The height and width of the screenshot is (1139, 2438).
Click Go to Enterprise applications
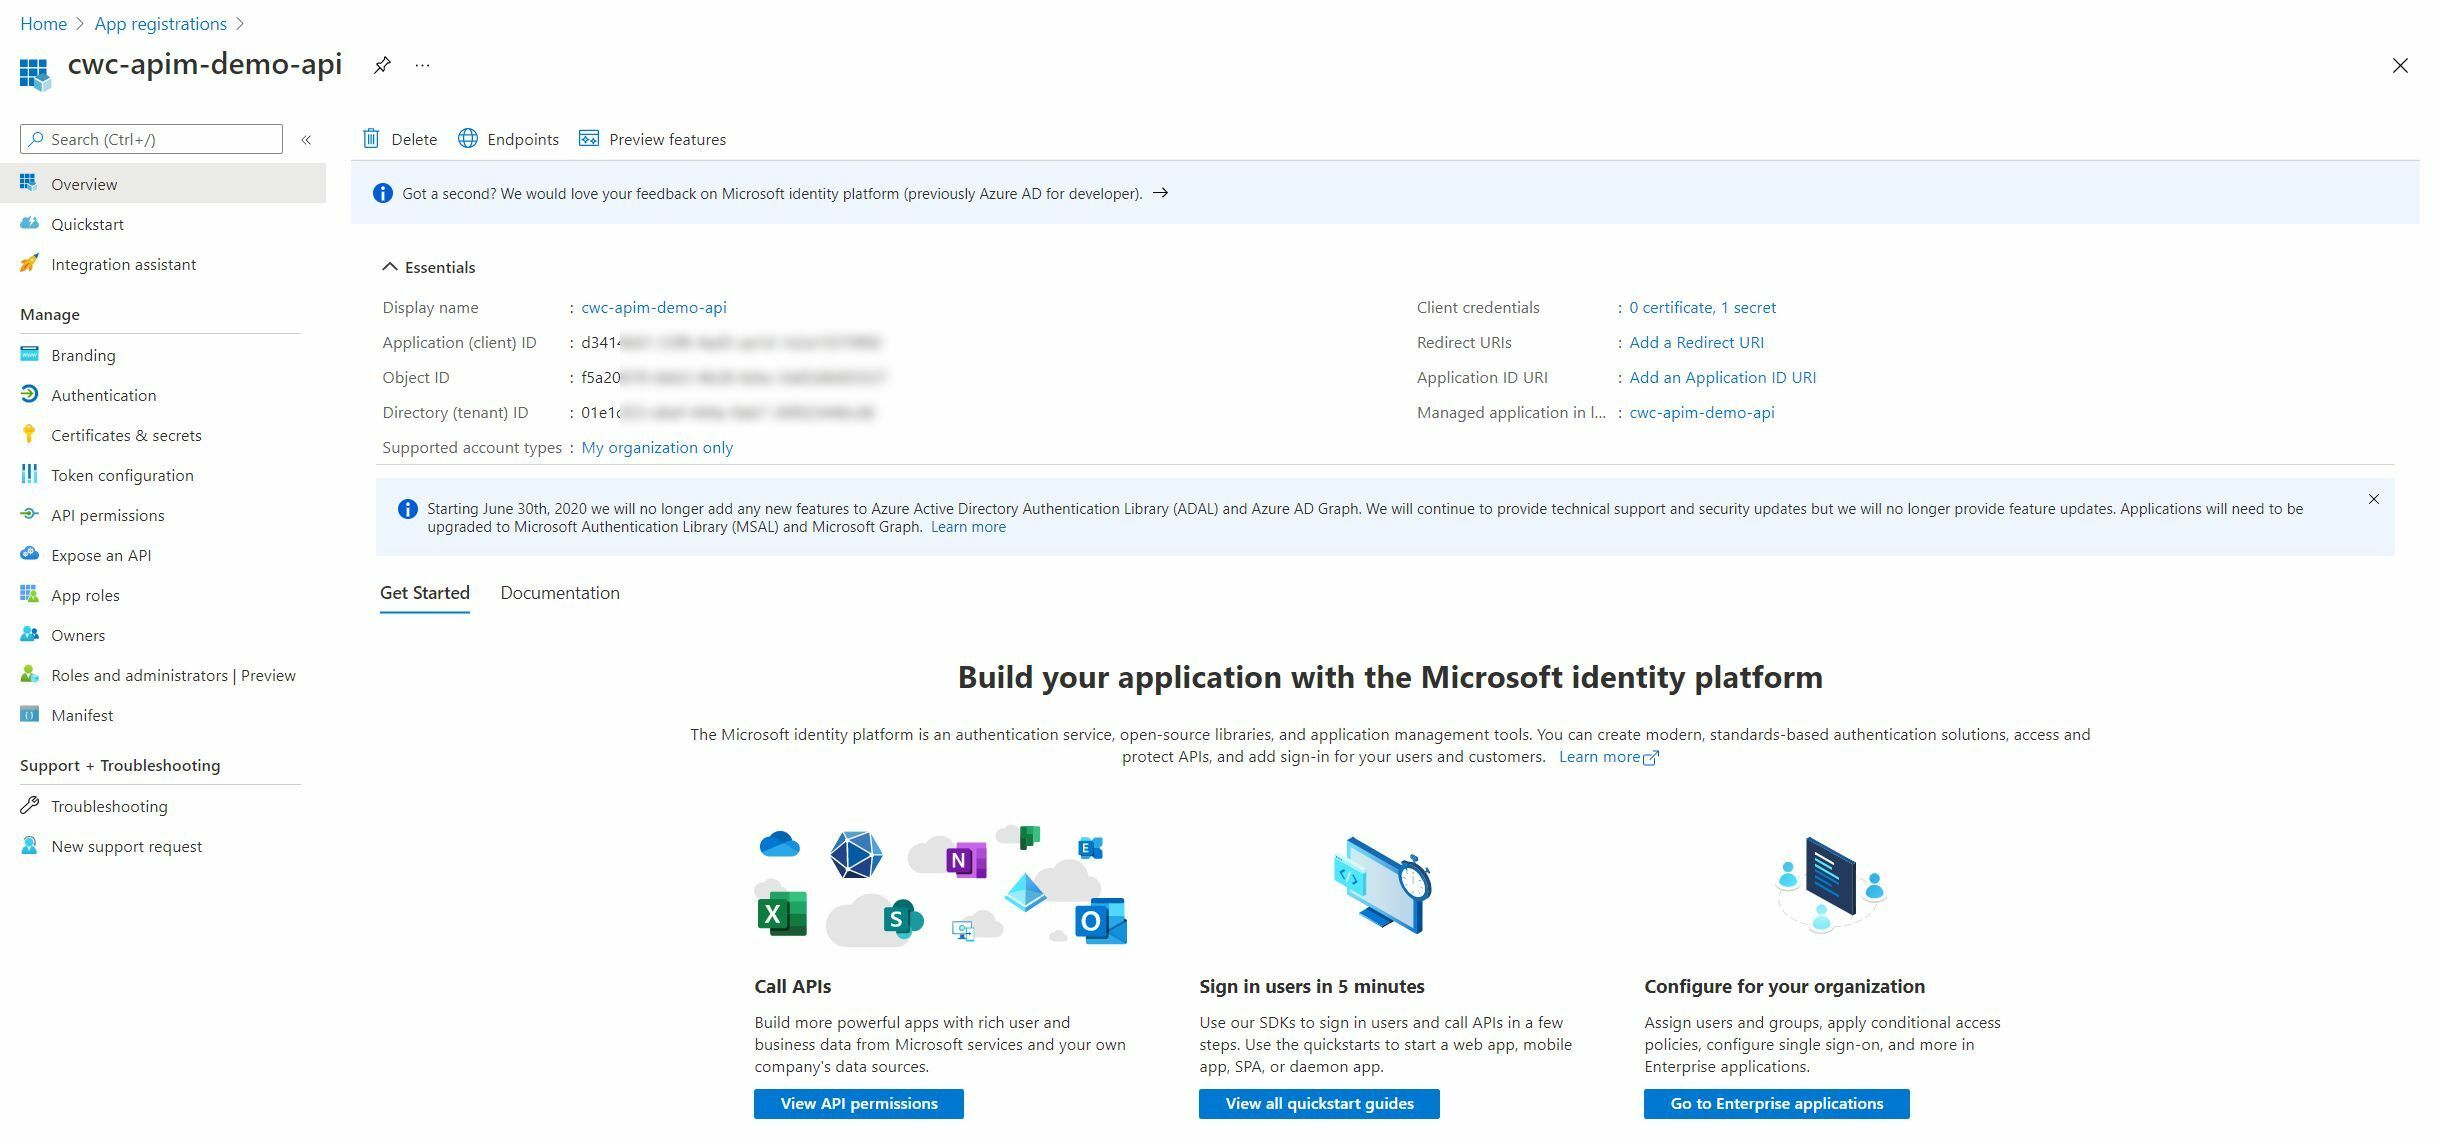pos(1775,1103)
